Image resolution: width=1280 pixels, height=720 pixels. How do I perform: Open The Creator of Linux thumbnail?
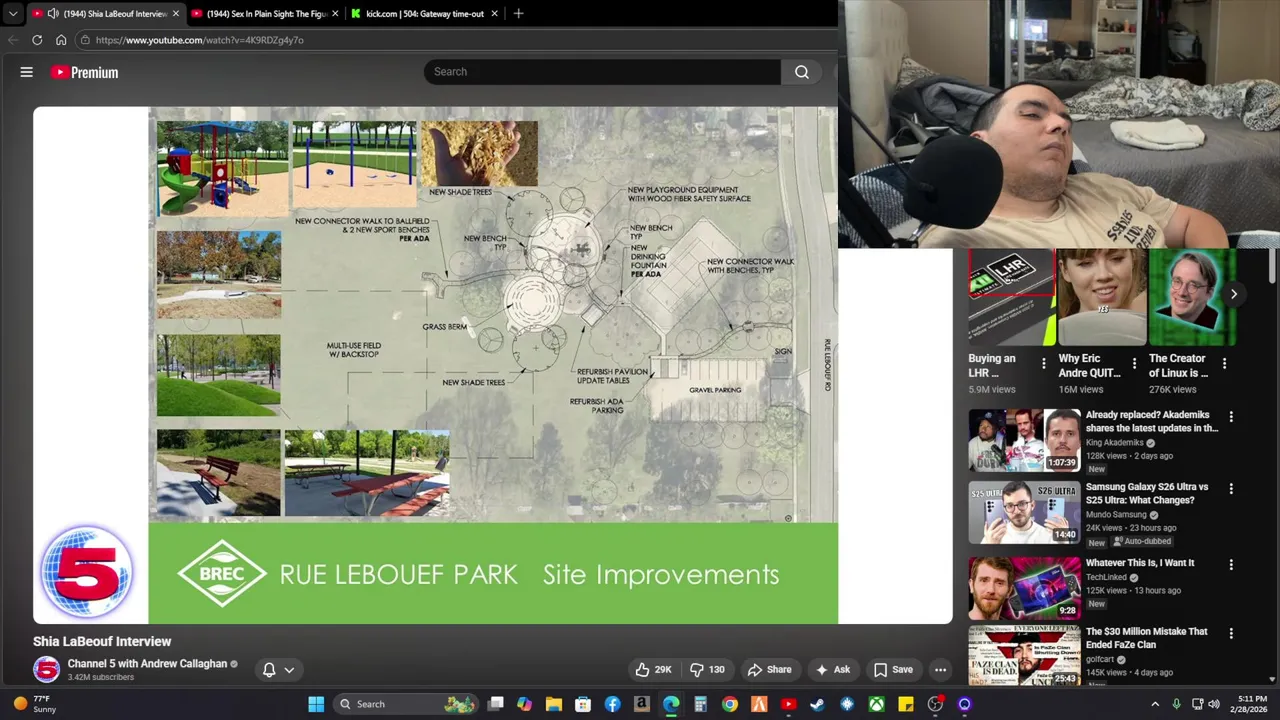tap(1191, 297)
